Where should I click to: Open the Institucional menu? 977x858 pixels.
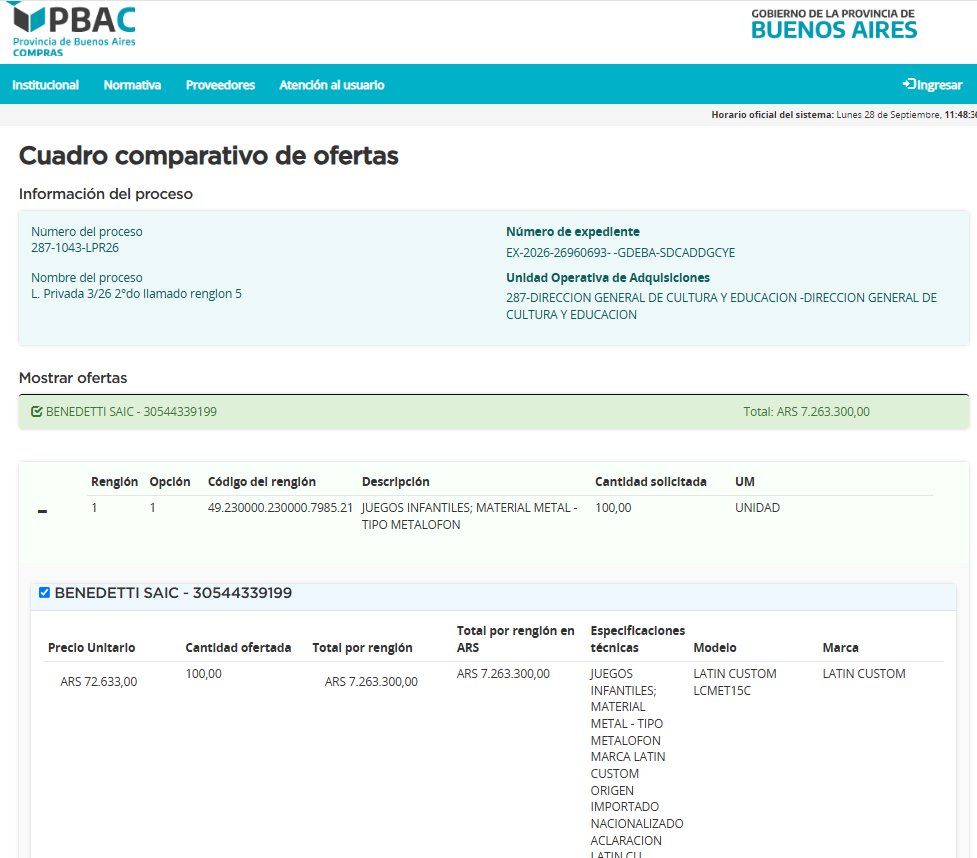[45, 85]
